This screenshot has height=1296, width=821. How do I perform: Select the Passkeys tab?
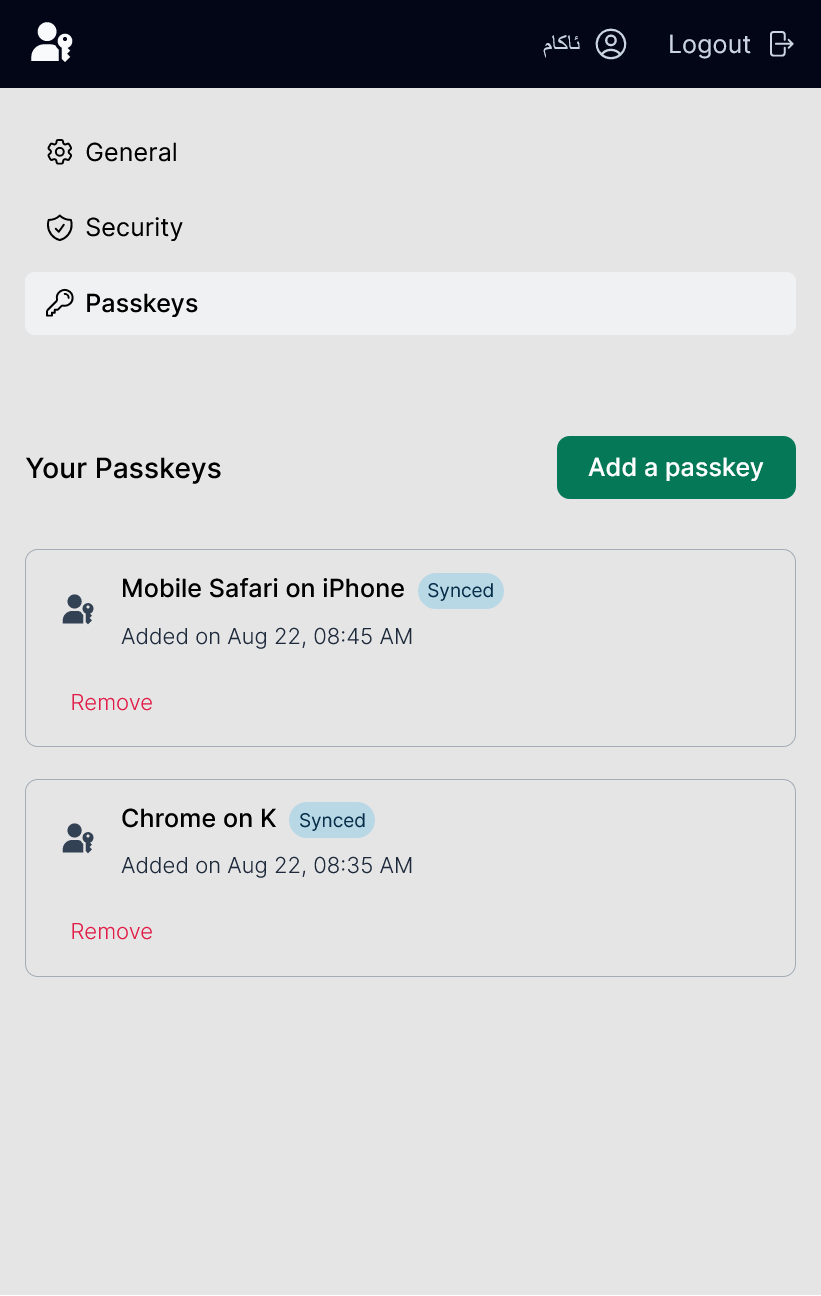pyautogui.click(x=141, y=303)
